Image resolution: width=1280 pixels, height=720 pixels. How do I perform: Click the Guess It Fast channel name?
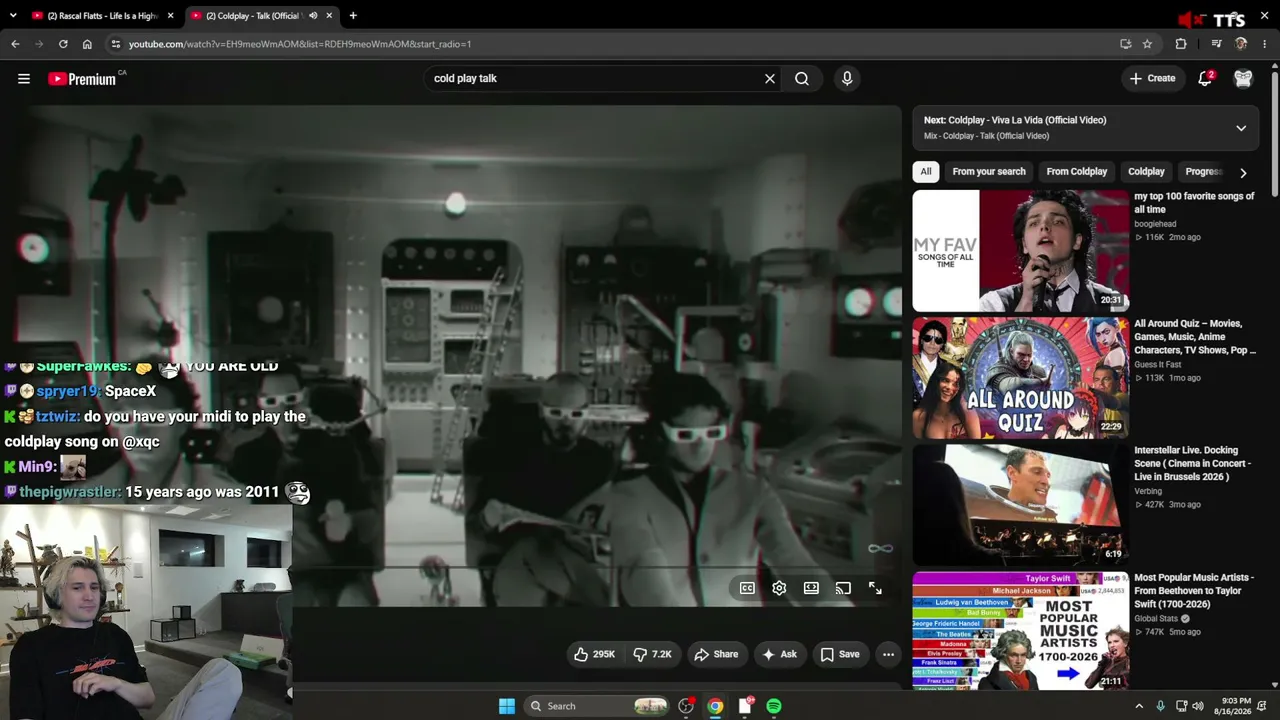[x=1158, y=365]
